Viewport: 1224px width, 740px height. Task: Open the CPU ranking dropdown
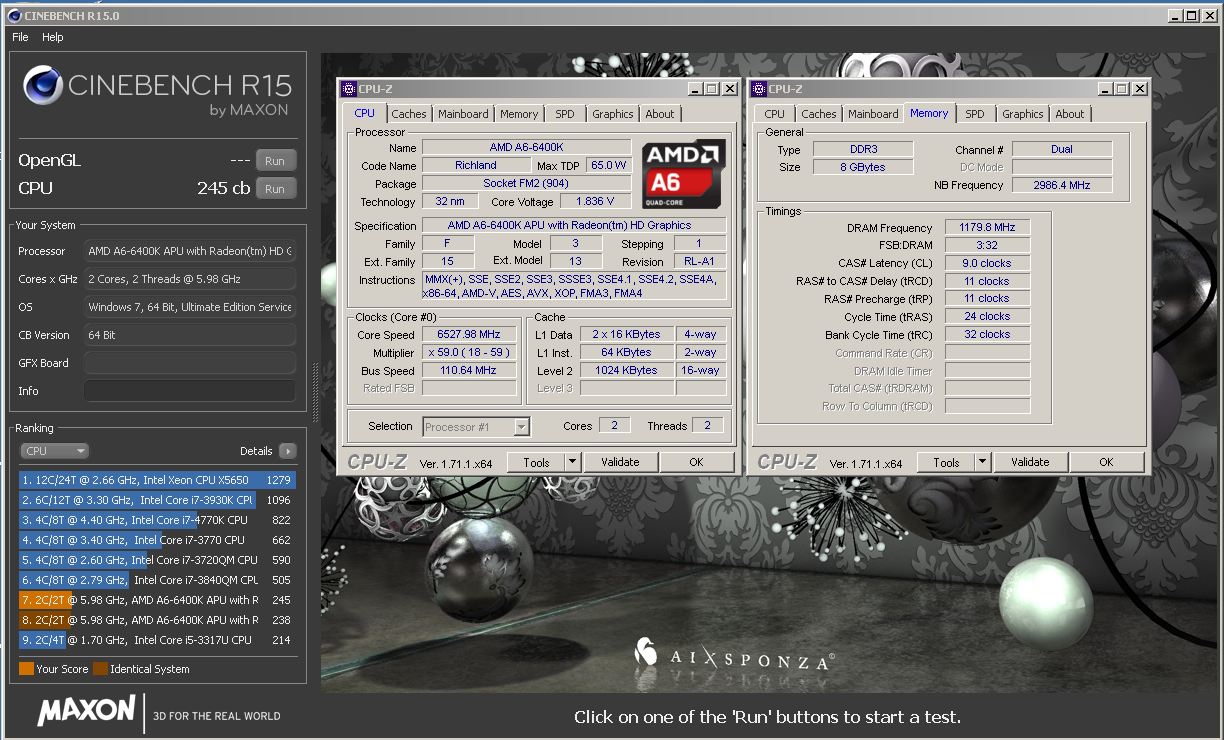[x=54, y=451]
